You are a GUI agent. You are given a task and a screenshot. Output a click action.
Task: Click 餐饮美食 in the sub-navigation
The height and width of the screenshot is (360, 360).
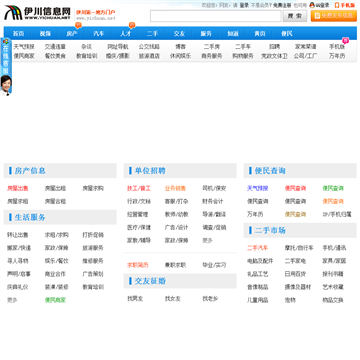[x=55, y=56]
